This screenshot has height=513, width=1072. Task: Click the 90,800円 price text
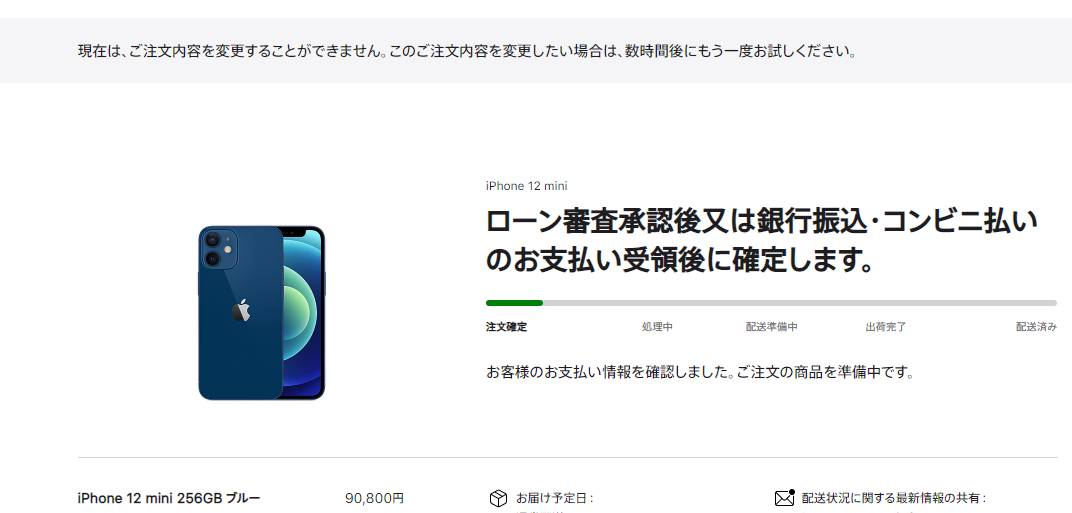coord(375,498)
